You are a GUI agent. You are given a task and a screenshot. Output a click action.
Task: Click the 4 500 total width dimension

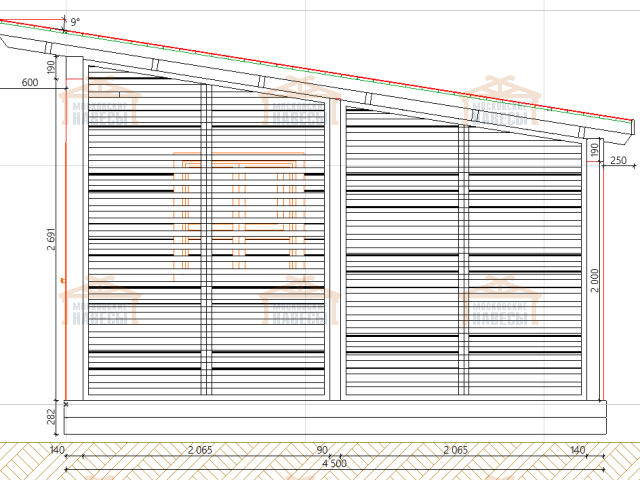[x=334, y=463]
